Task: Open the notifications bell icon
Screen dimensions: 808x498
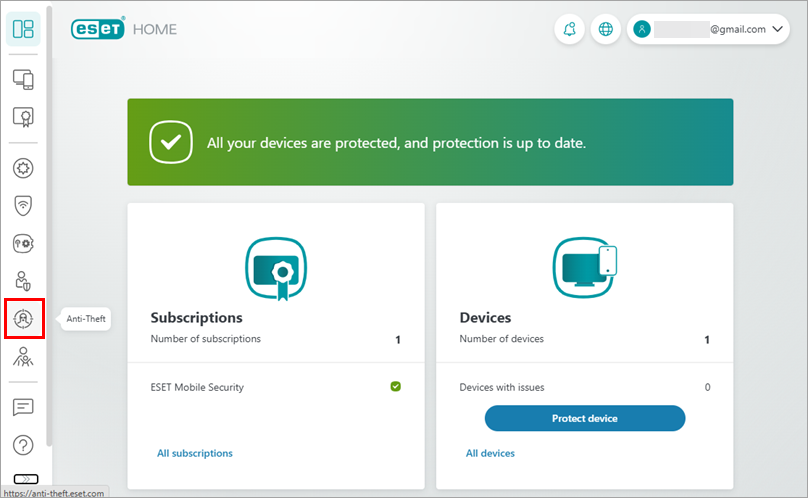Action: click(570, 30)
